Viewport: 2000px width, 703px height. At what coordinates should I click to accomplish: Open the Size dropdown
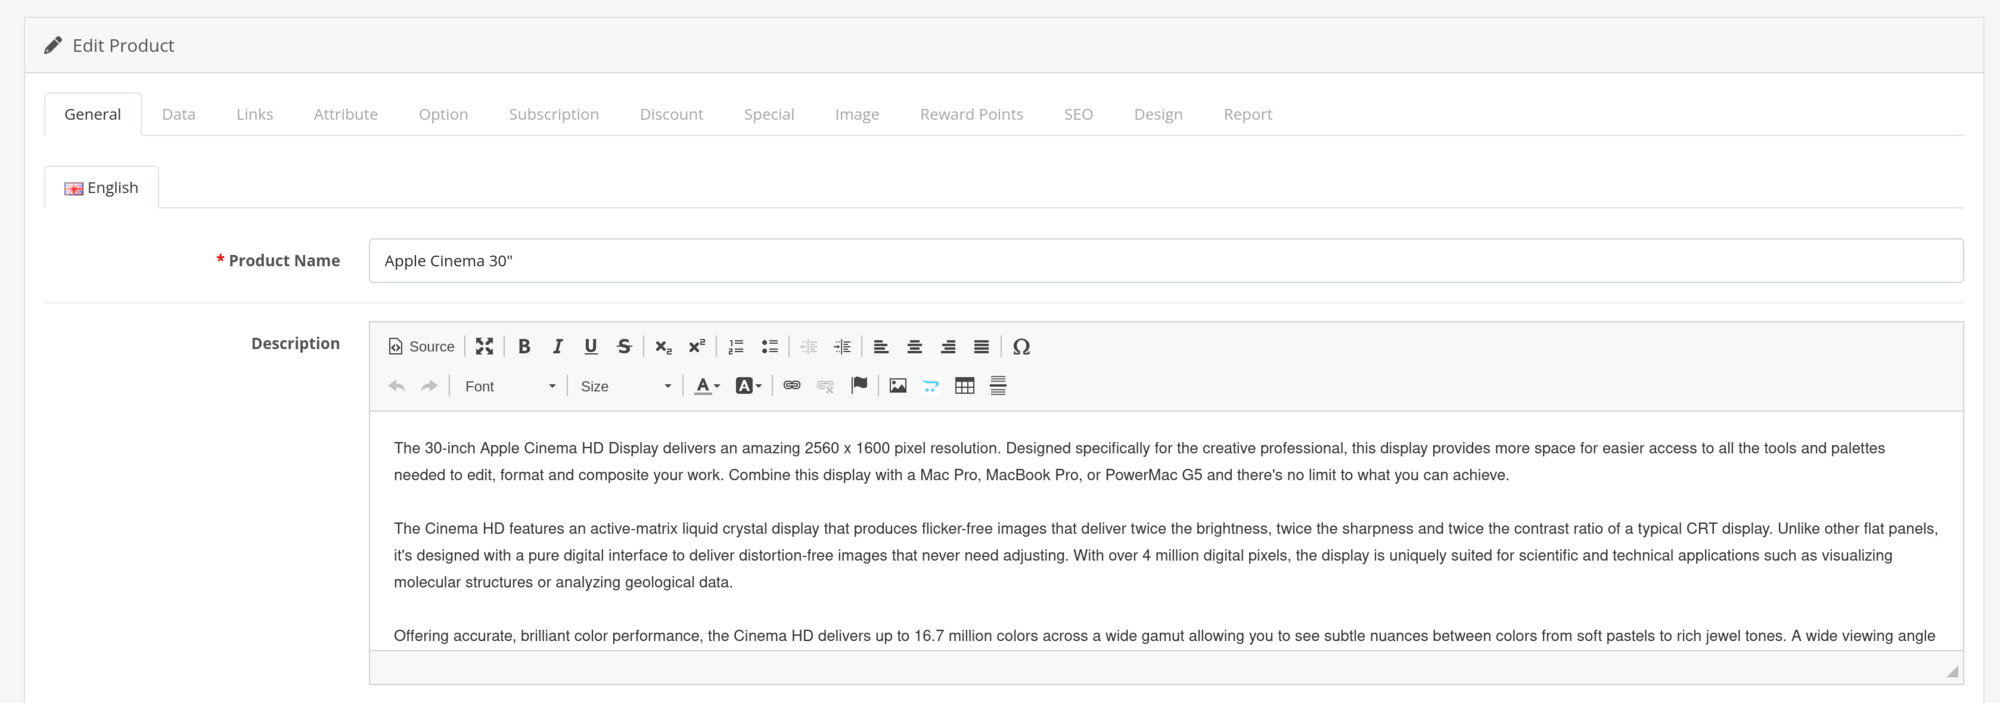[x=626, y=386]
